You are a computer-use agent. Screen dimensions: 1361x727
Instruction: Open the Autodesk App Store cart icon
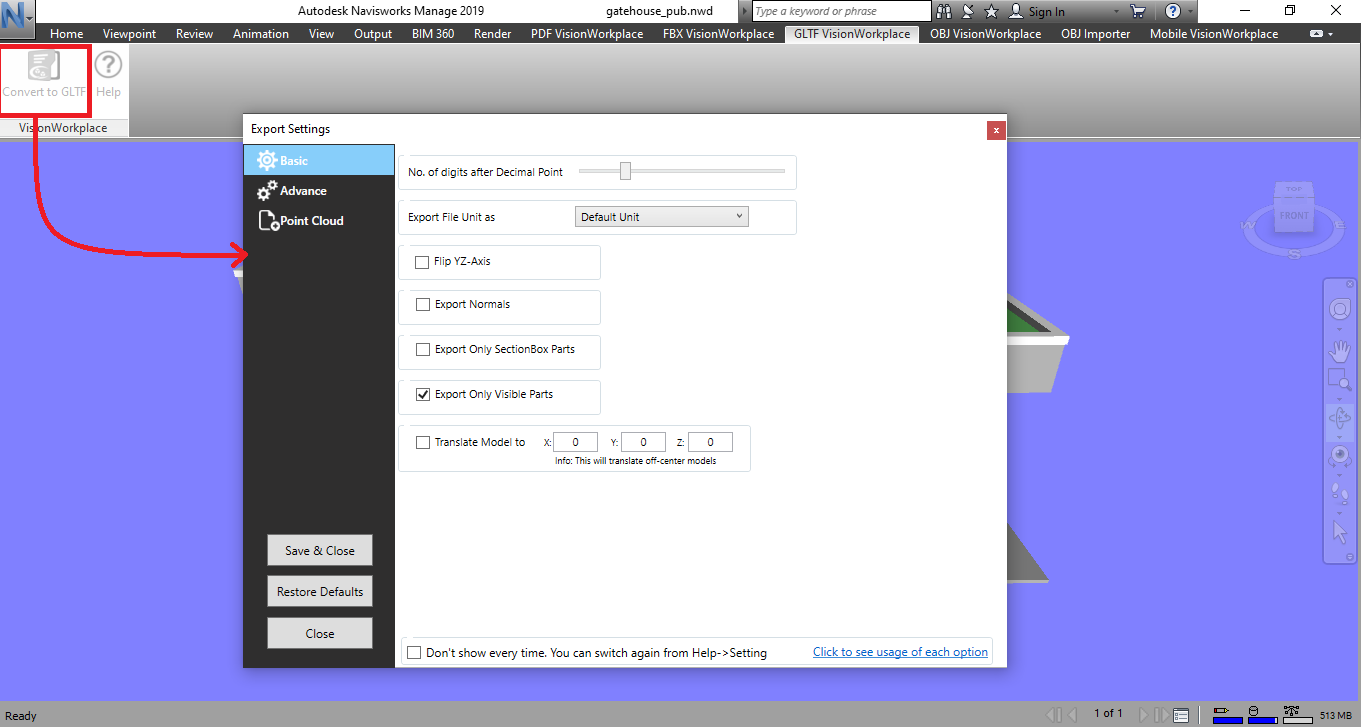pyautogui.click(x=1137, y=11)
